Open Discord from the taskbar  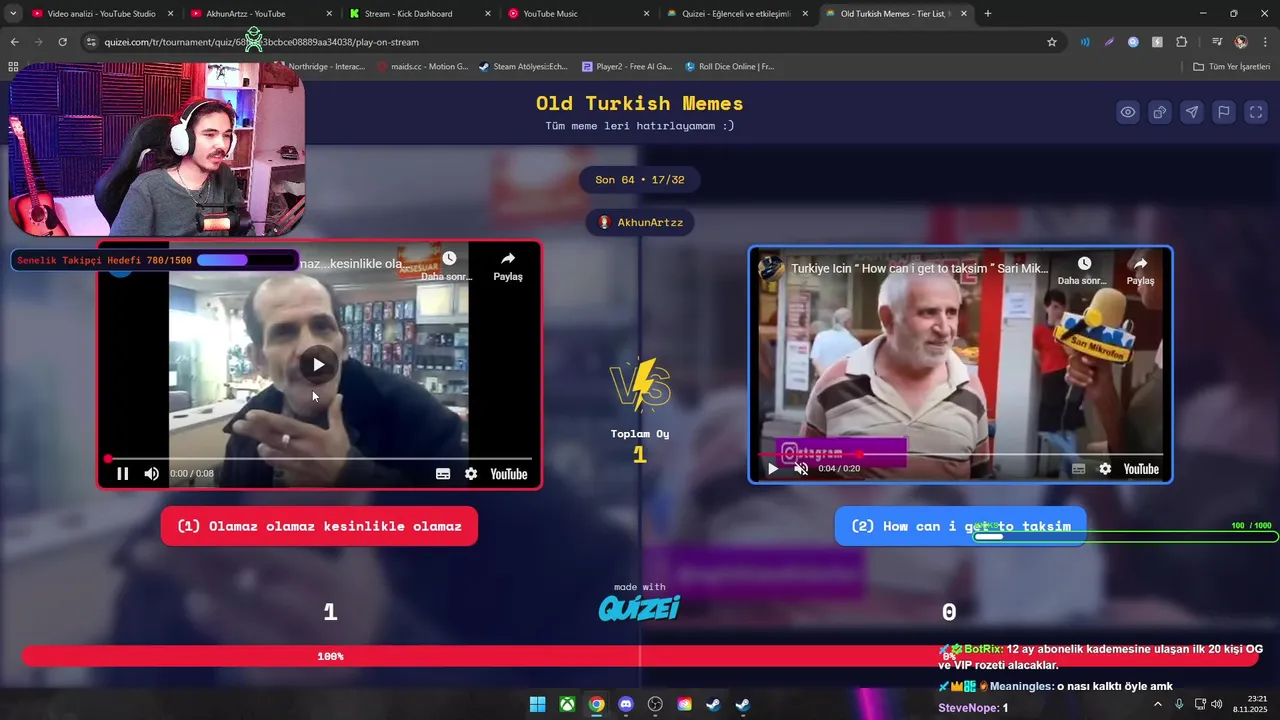click(x=626, y=704)
